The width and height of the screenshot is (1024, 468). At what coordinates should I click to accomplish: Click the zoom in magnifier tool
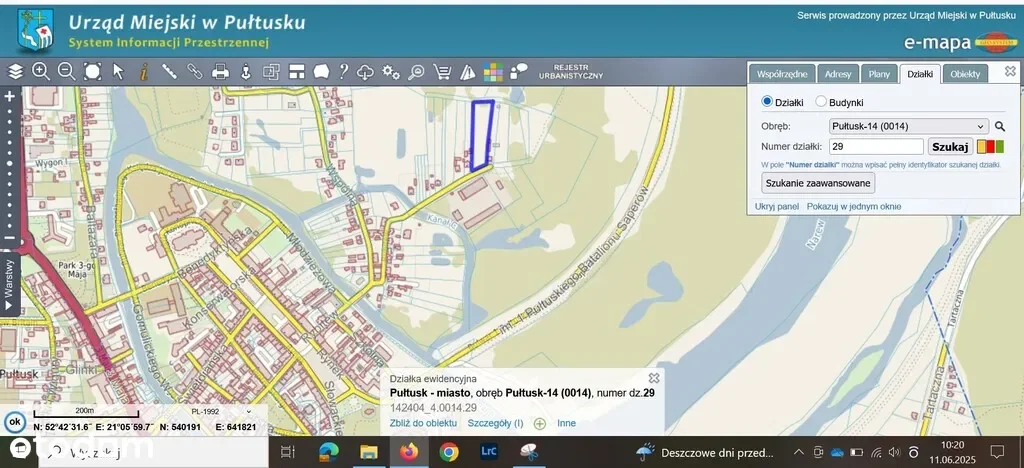coord(41,71)
